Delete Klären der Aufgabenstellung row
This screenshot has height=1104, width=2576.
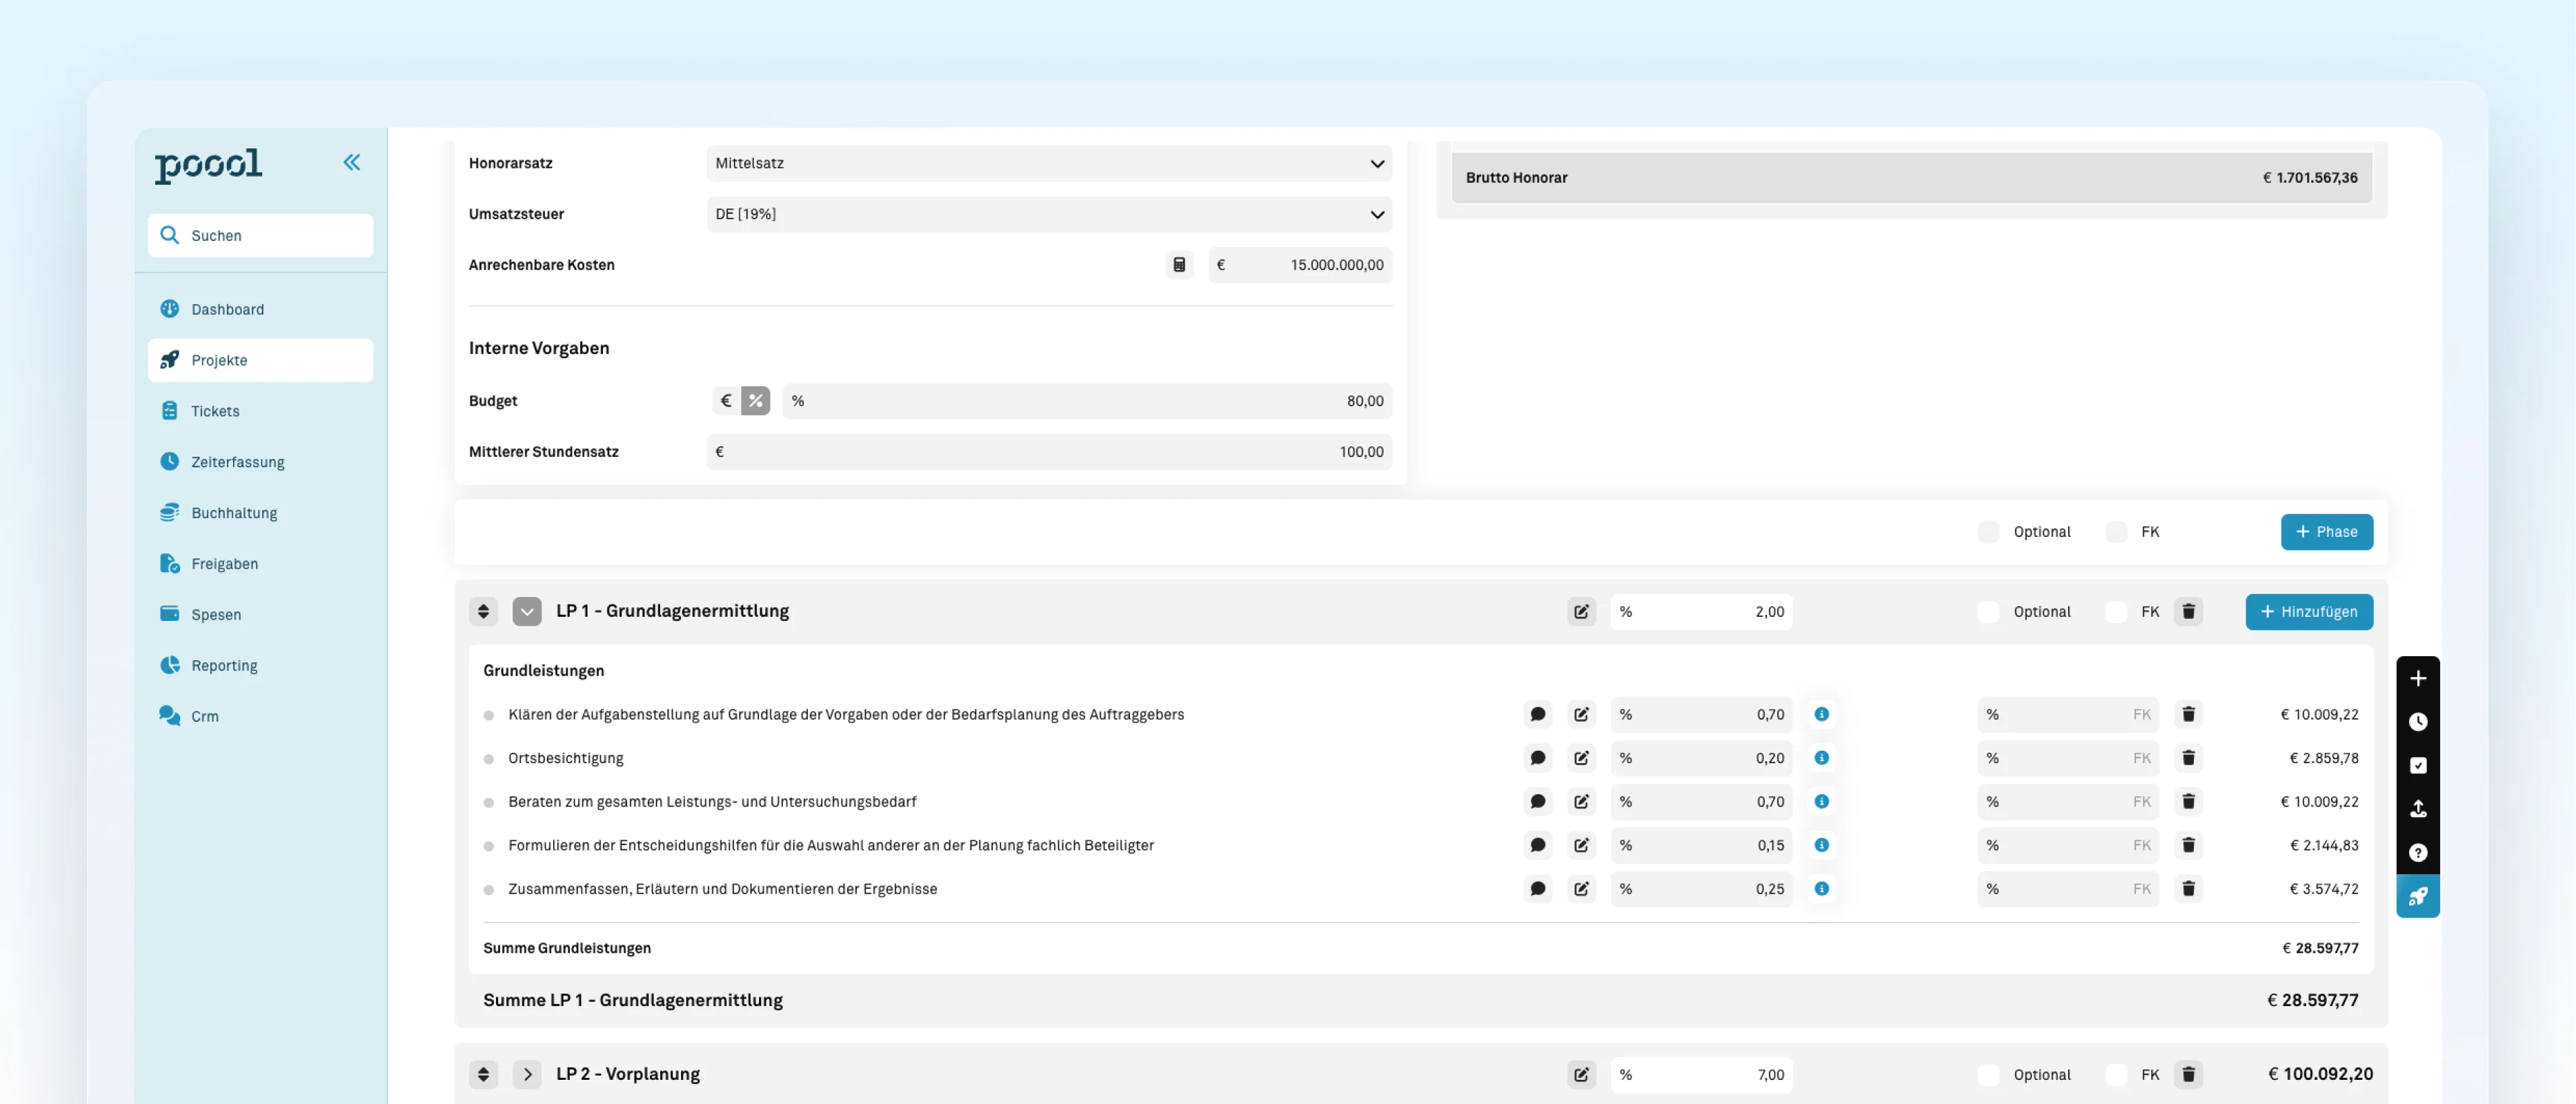[2188, 714]
